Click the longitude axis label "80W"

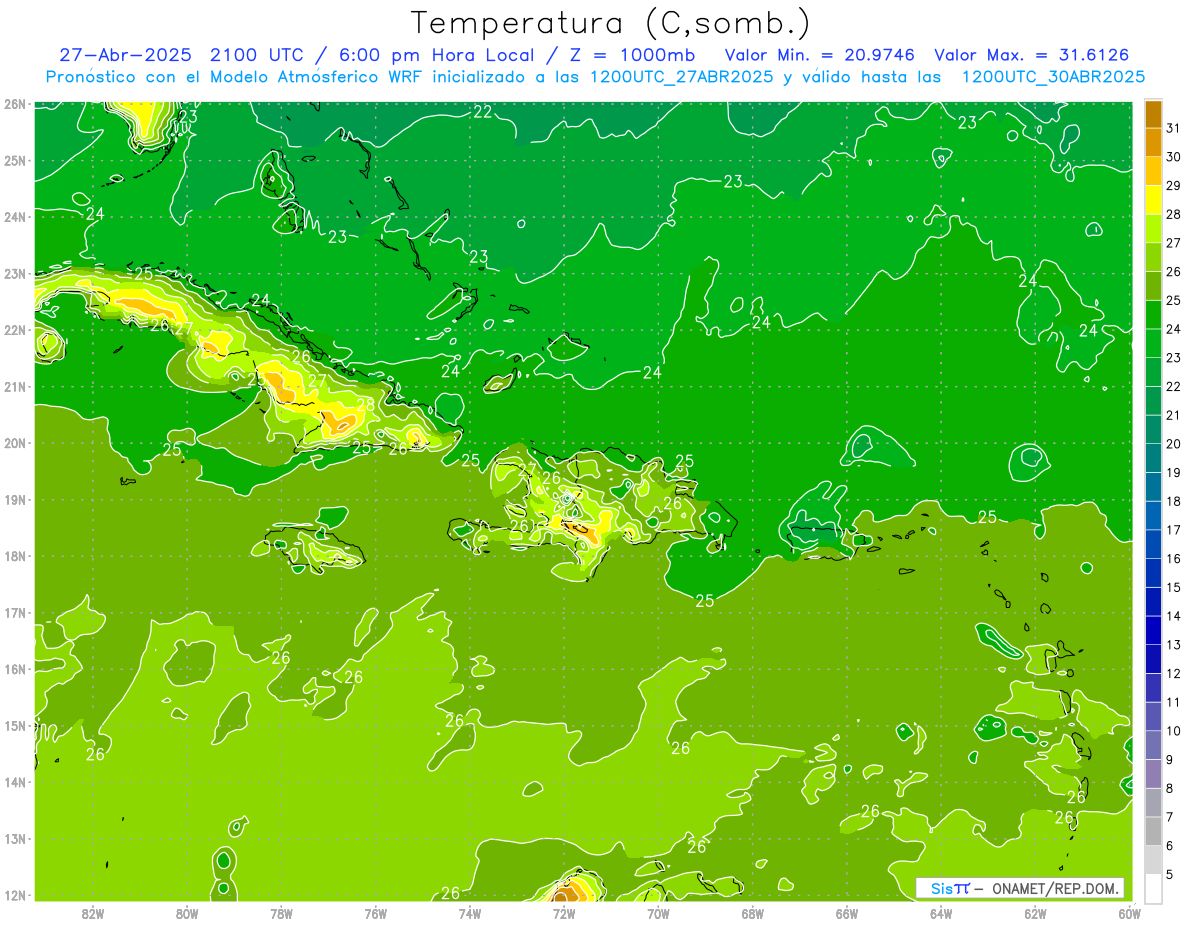click(187, 913)
